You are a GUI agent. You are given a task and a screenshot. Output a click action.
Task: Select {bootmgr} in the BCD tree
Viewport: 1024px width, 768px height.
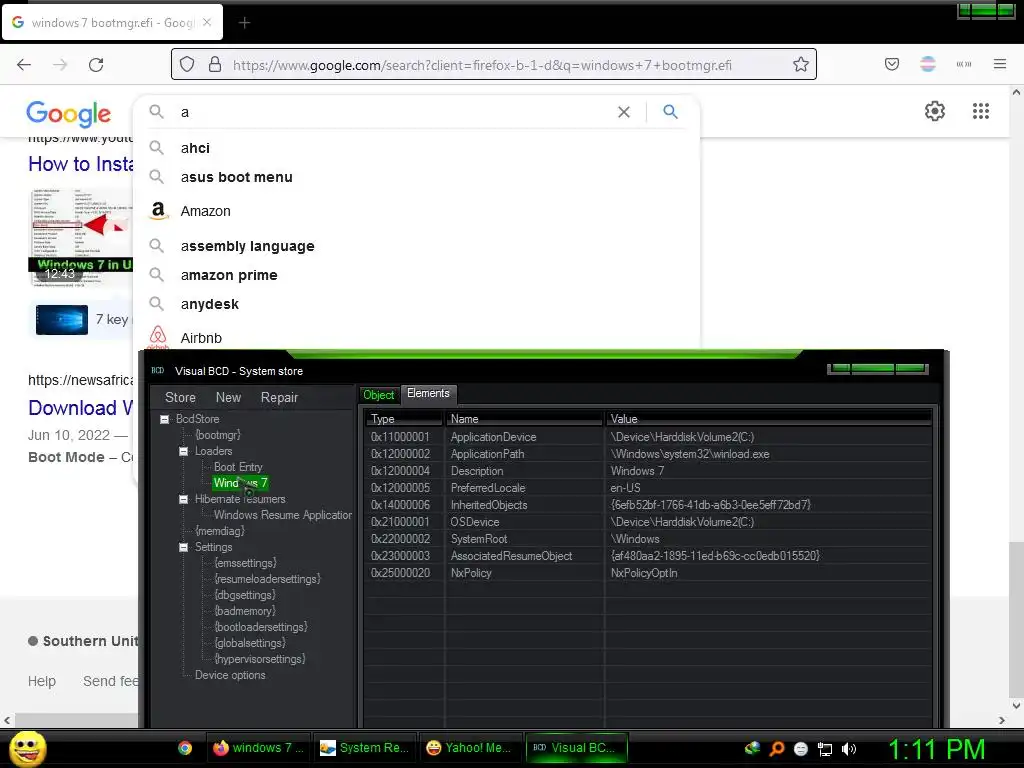tap(218, 435)
